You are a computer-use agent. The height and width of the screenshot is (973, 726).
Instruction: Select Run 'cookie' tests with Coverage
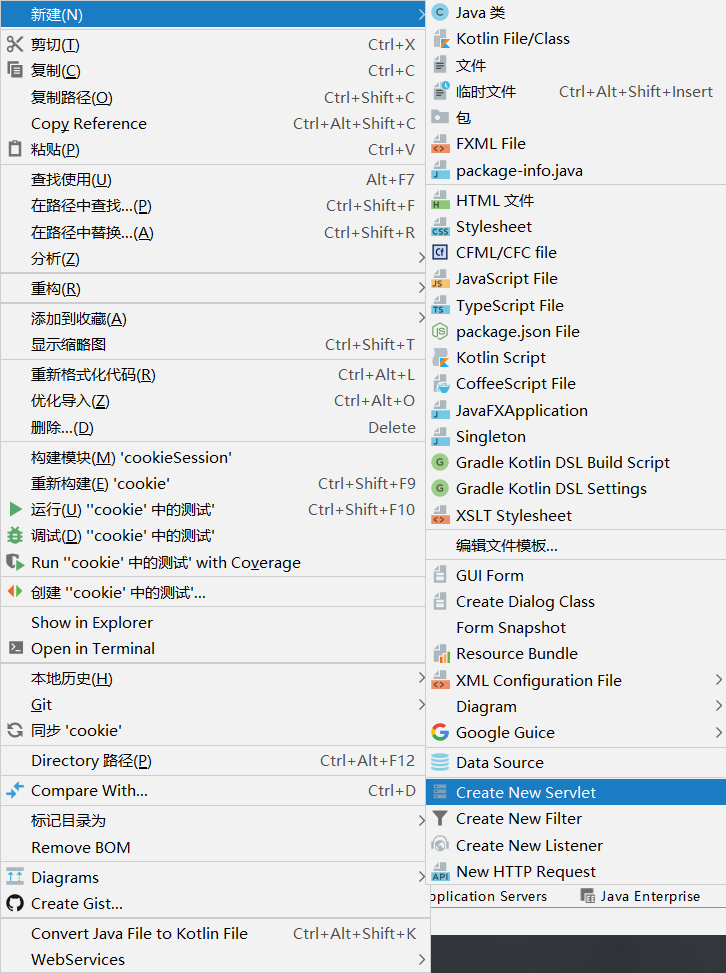click(213, 562)
